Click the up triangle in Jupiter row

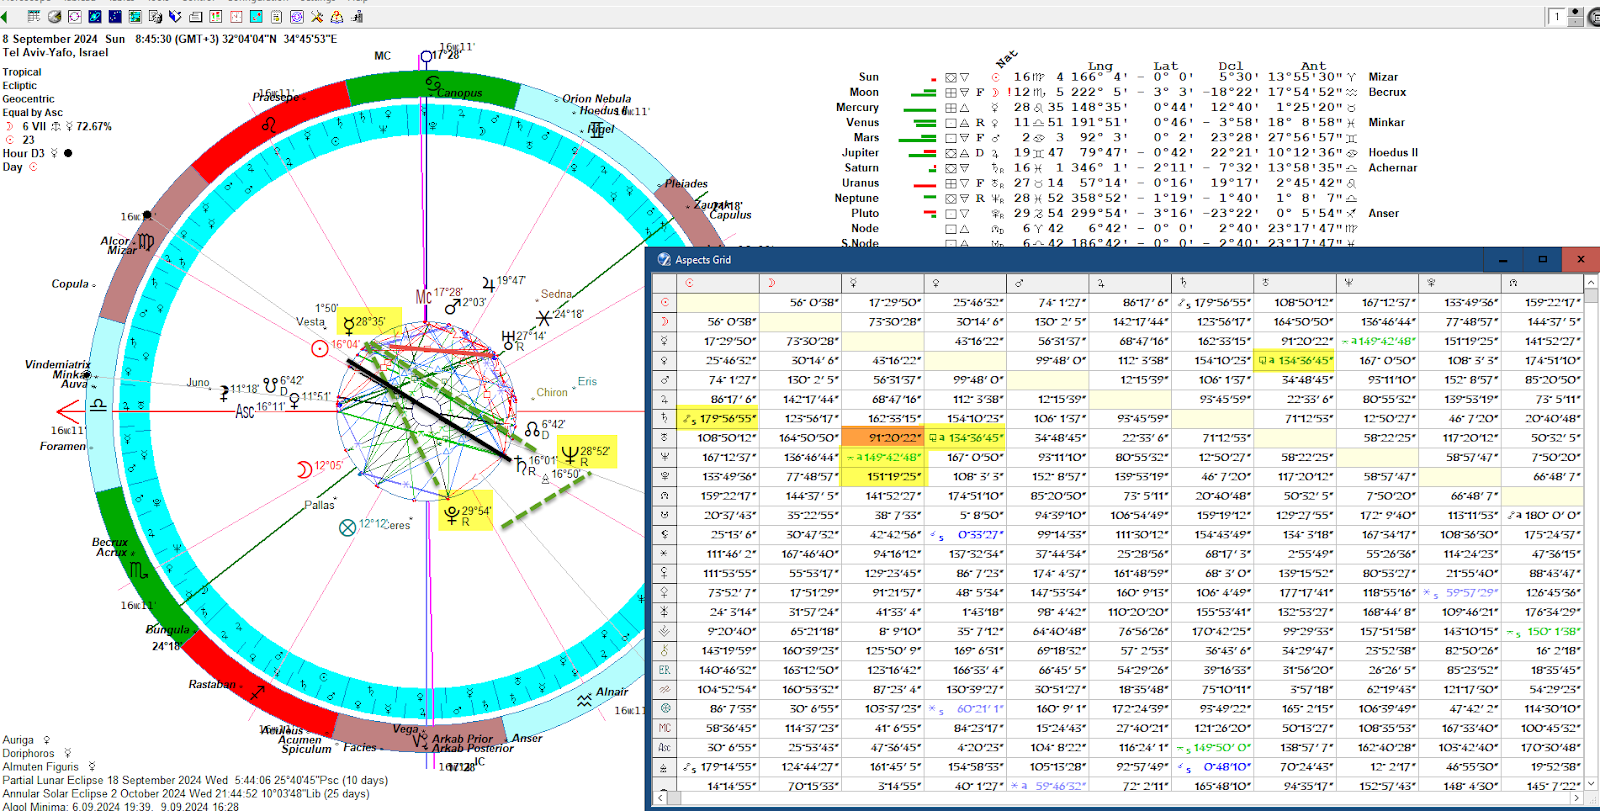[x=965, y=153]
